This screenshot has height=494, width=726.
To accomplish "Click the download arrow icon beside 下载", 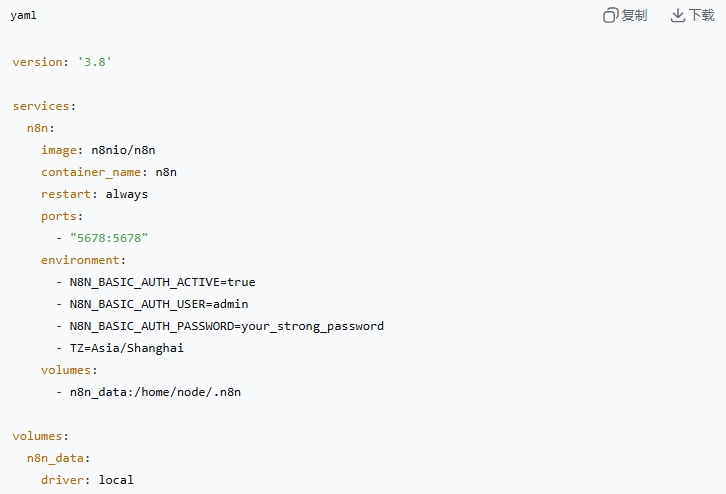I will (x=677, y=15).
